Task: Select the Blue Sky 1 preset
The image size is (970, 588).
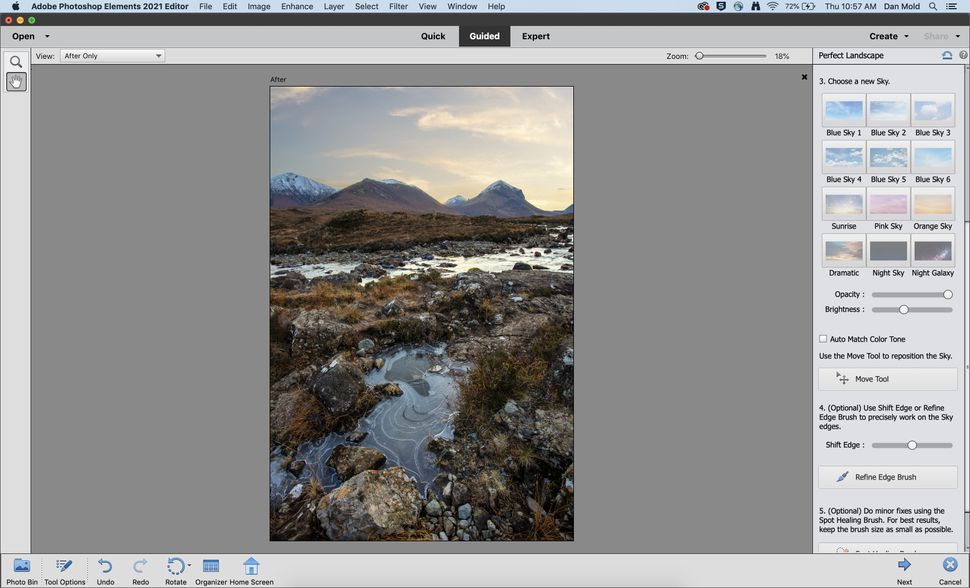Action: click(844, 109)
